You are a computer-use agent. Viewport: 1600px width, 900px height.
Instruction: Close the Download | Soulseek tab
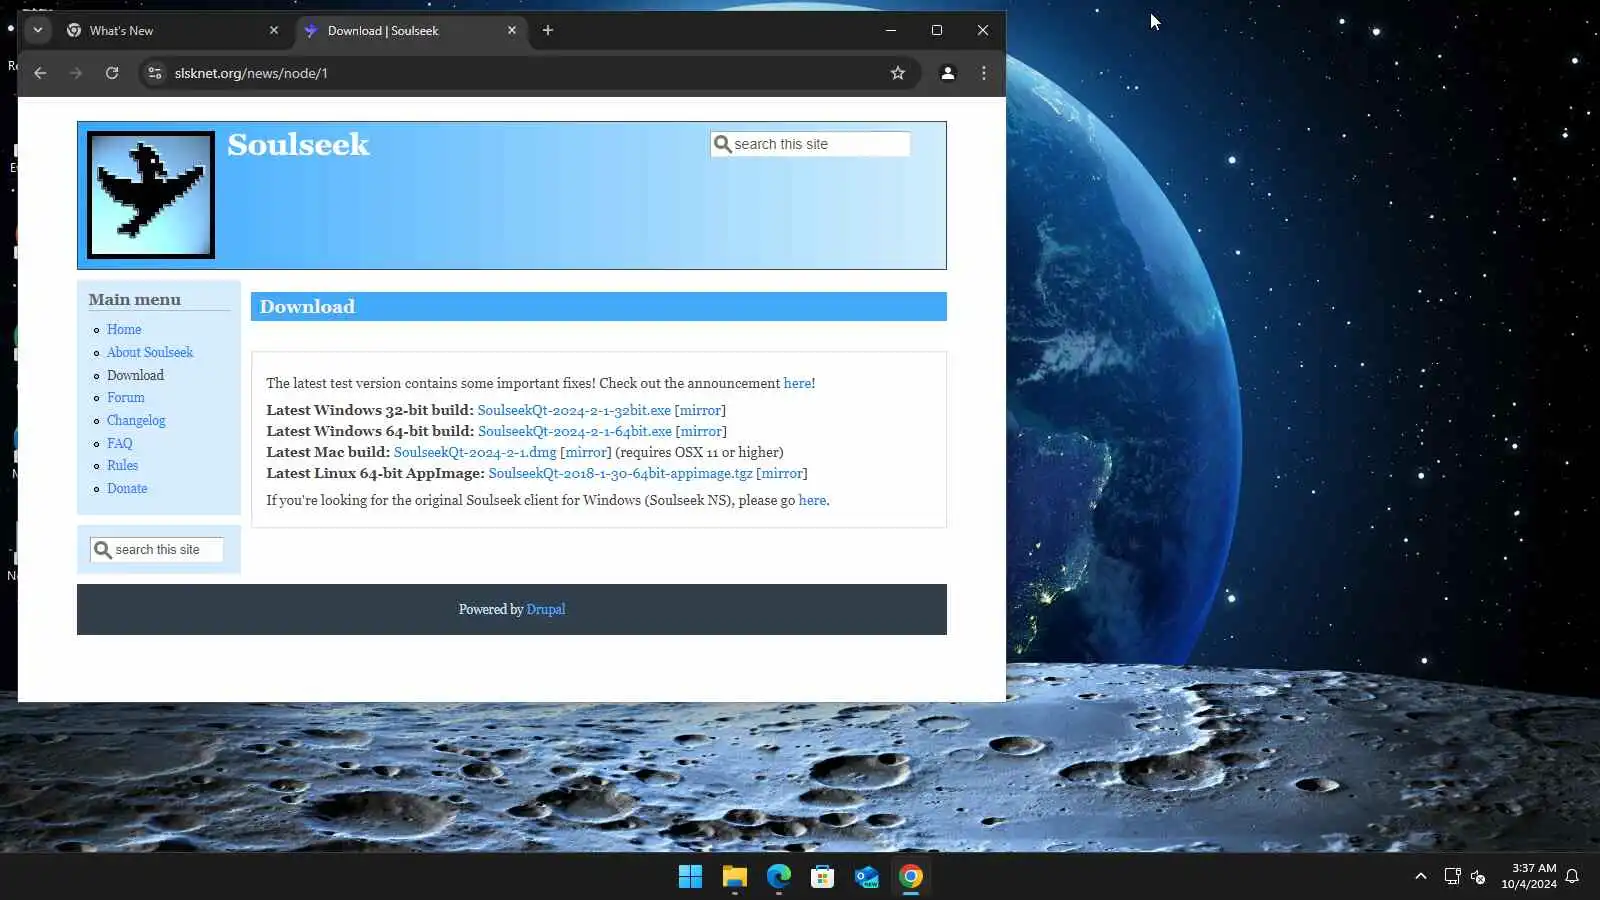click(512, 30)
